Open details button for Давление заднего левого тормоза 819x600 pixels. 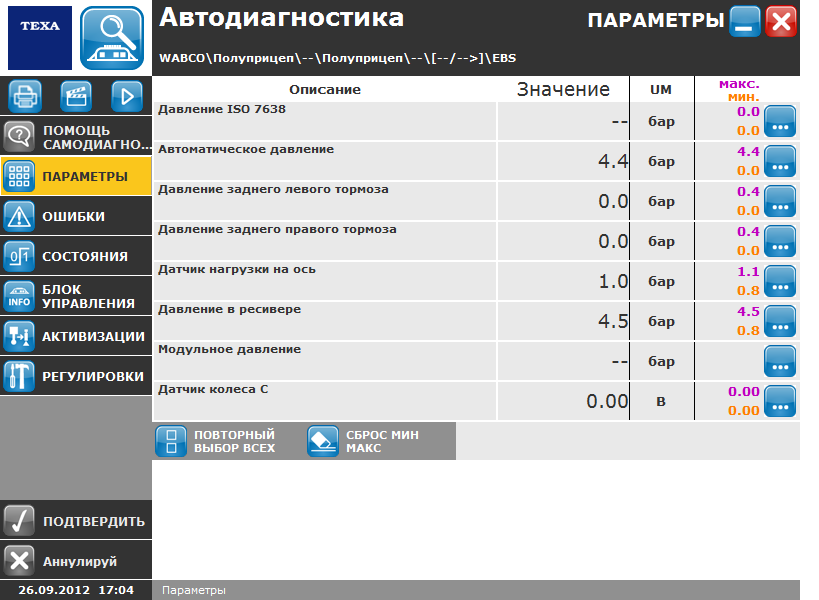point(780,201)
